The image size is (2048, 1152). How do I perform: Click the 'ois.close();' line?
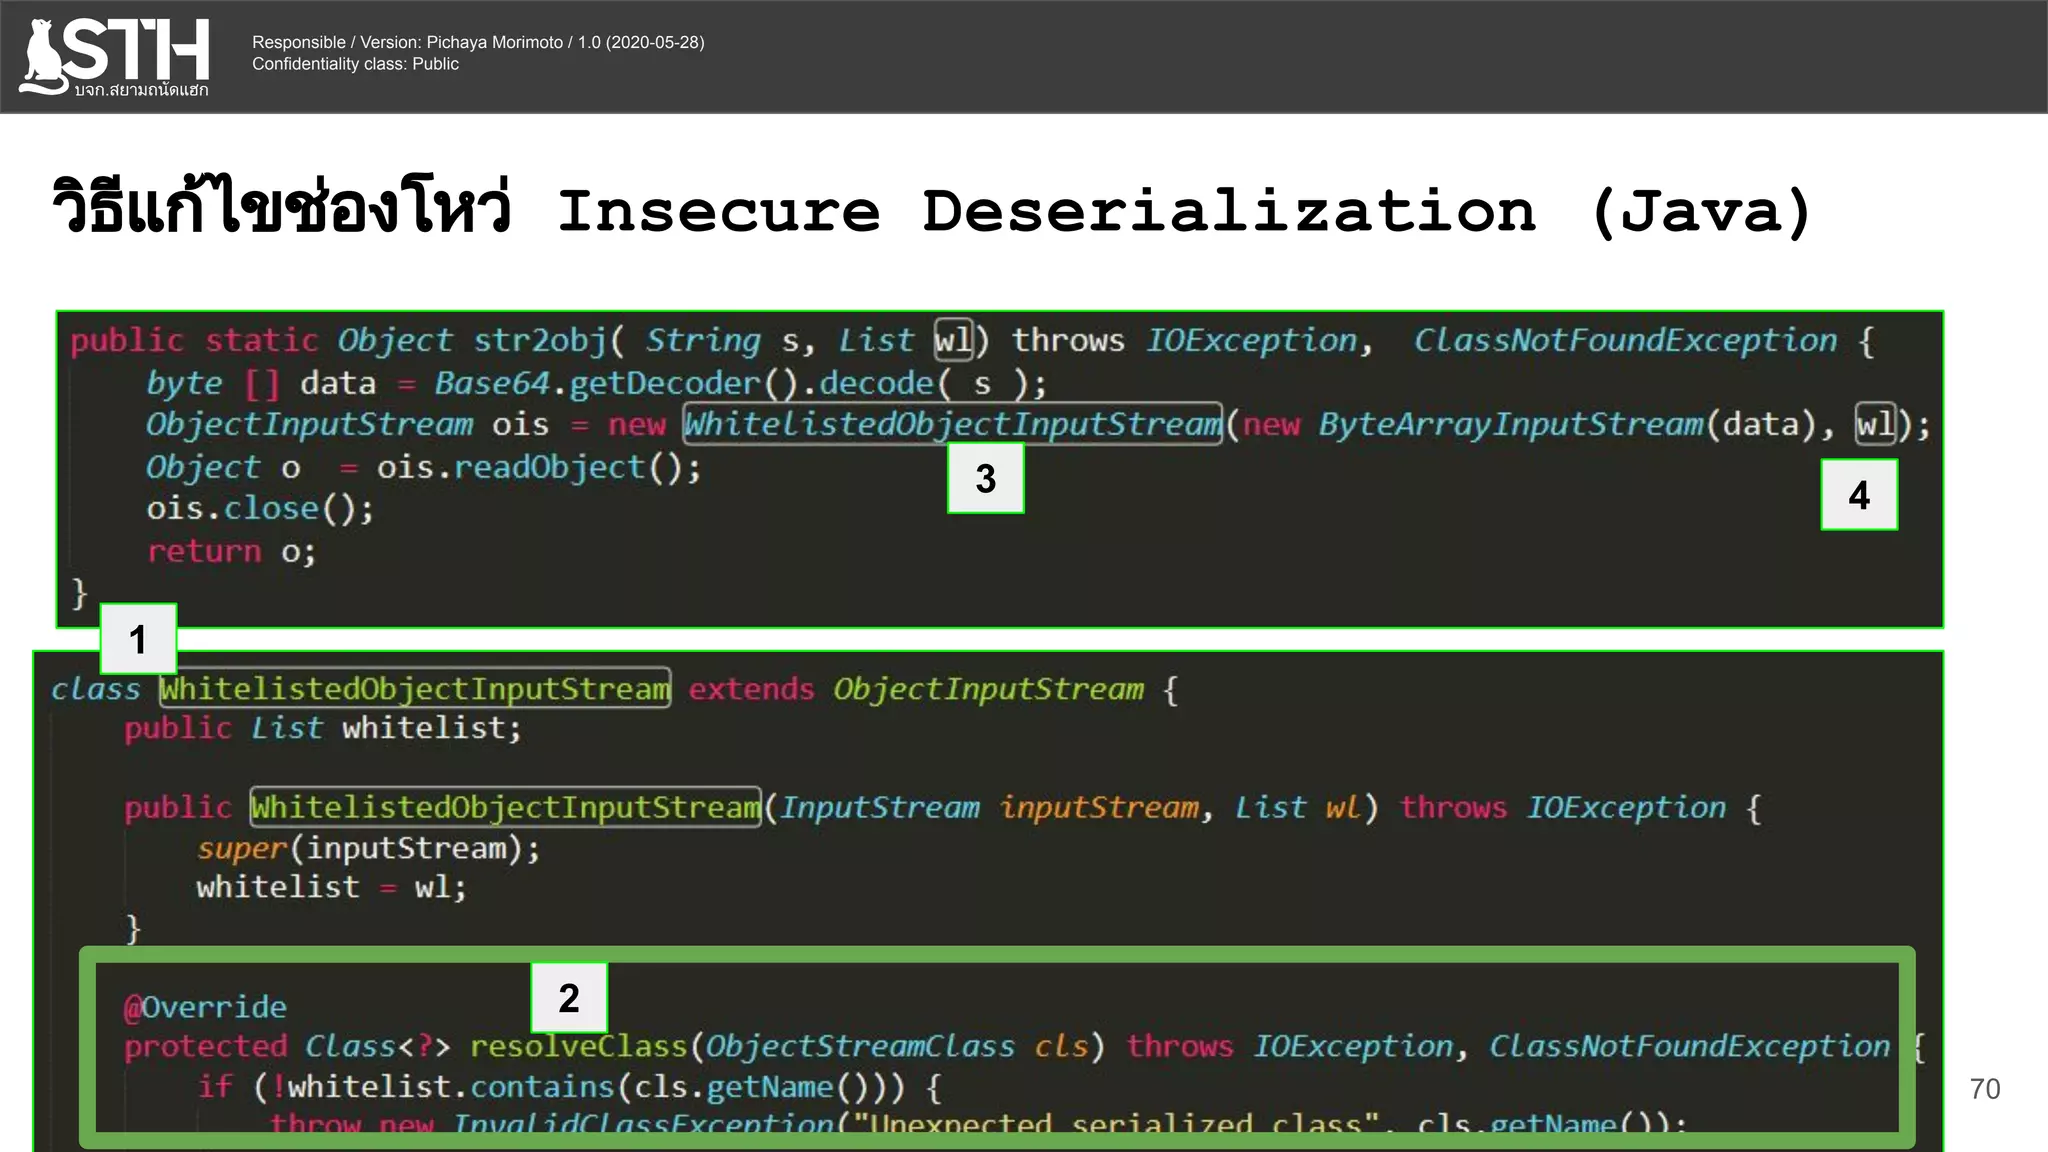click(260, 509)
